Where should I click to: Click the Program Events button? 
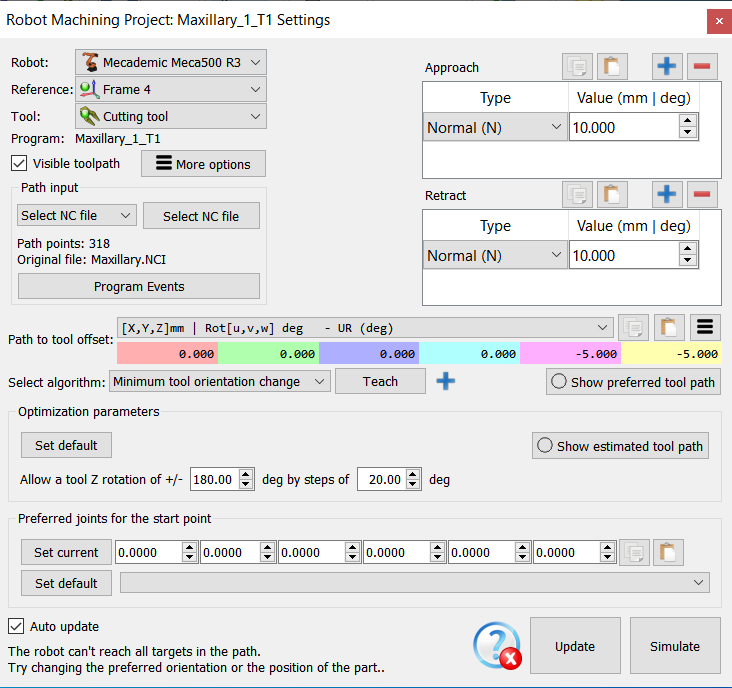click(x=139, y=286)
